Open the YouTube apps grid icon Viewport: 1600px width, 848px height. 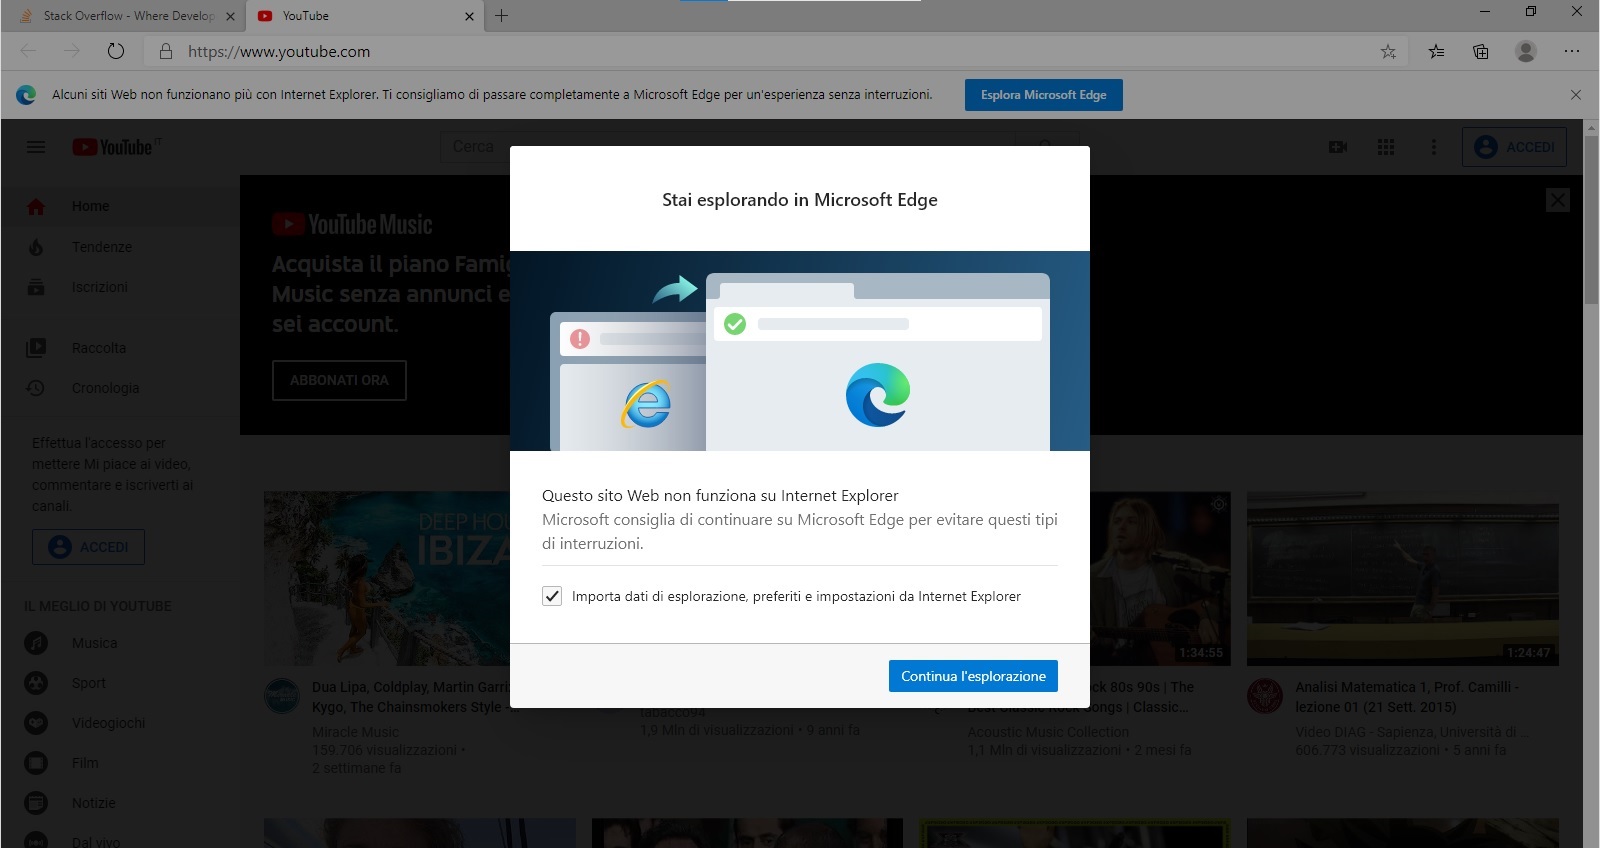coord(1386,147)
